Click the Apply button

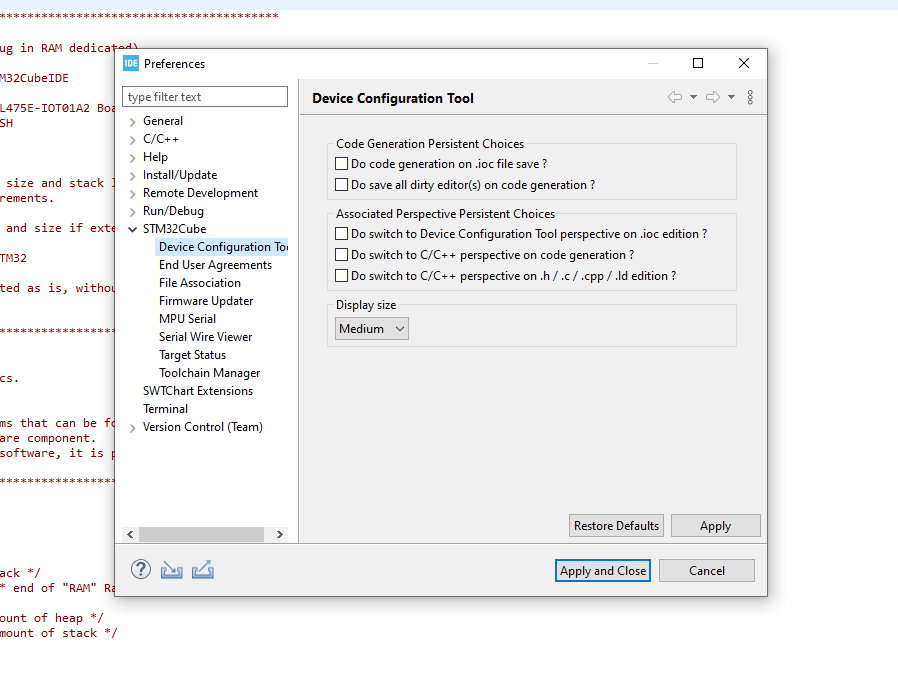[x=715, y=526]
